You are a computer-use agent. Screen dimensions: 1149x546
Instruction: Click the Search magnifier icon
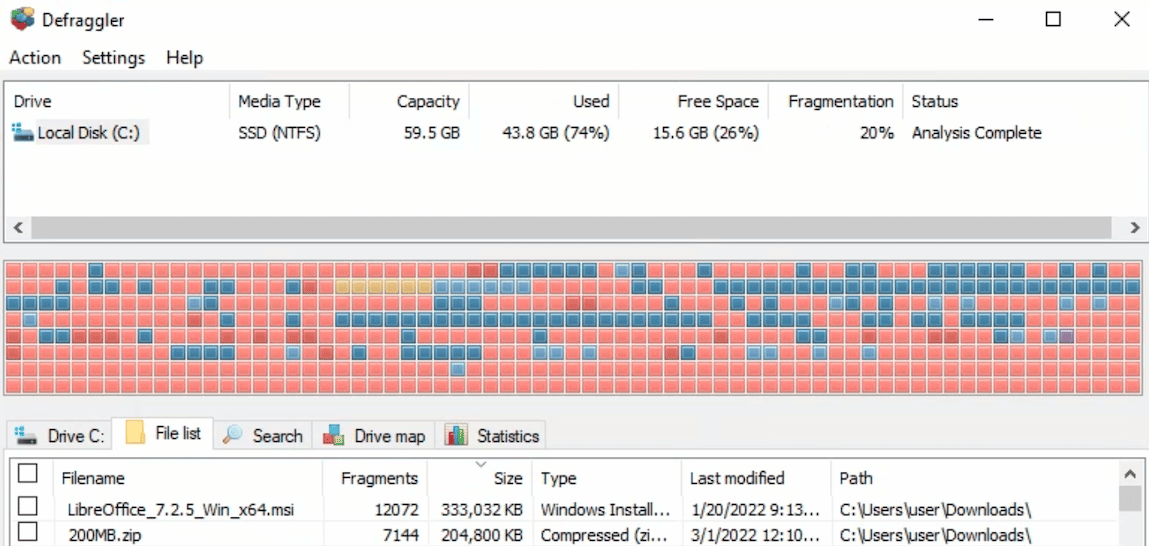(x=233, y=435)
